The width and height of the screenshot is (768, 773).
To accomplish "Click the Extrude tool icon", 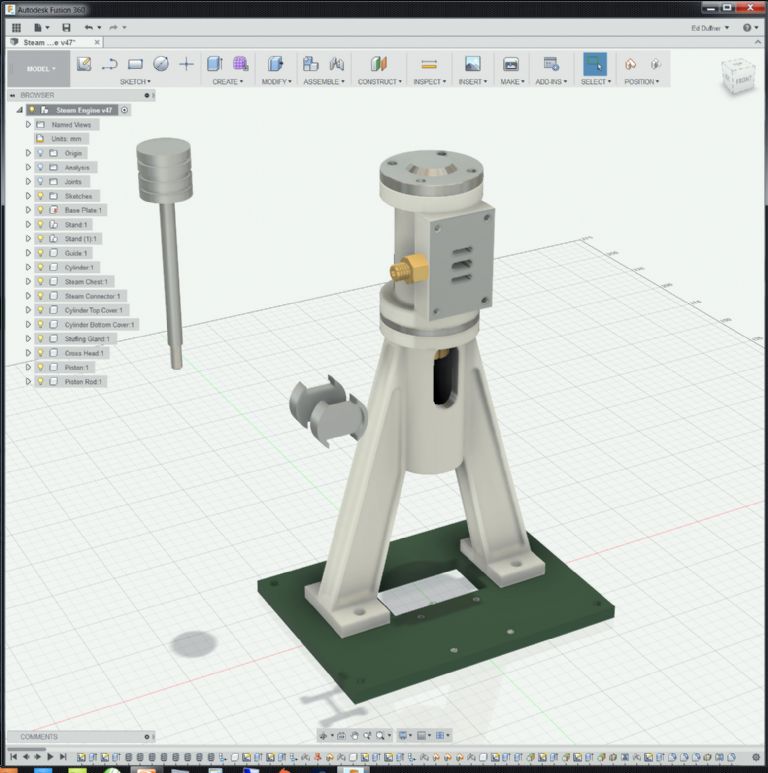I will tap(215, 64).
